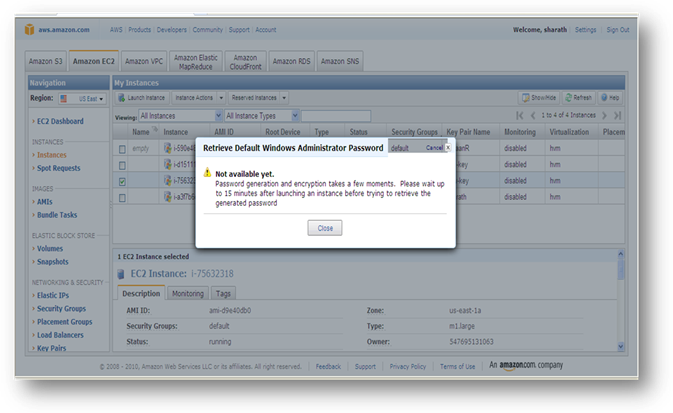Click the EC2 Instance server icon
Viewport: 673px width, 413px height.
pyautogui.click(x=121, y=274)
